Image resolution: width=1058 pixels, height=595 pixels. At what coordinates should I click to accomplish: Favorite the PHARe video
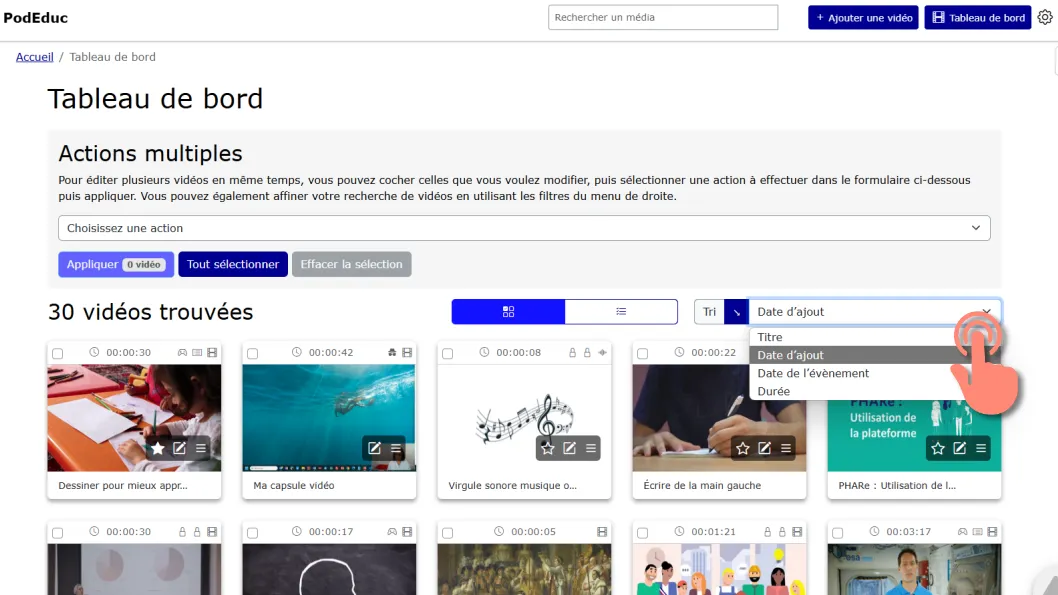tap(937, 448)
